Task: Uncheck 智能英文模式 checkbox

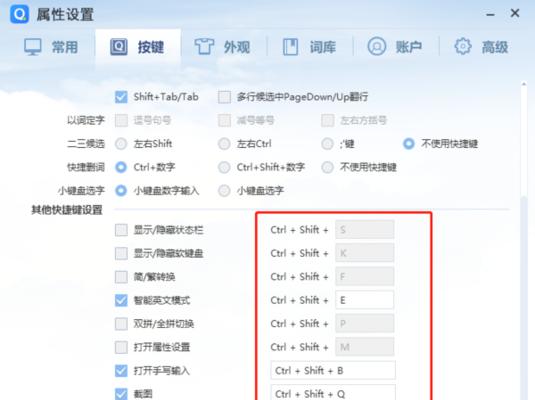Action: pyautogui.click(x=121, y=300)
